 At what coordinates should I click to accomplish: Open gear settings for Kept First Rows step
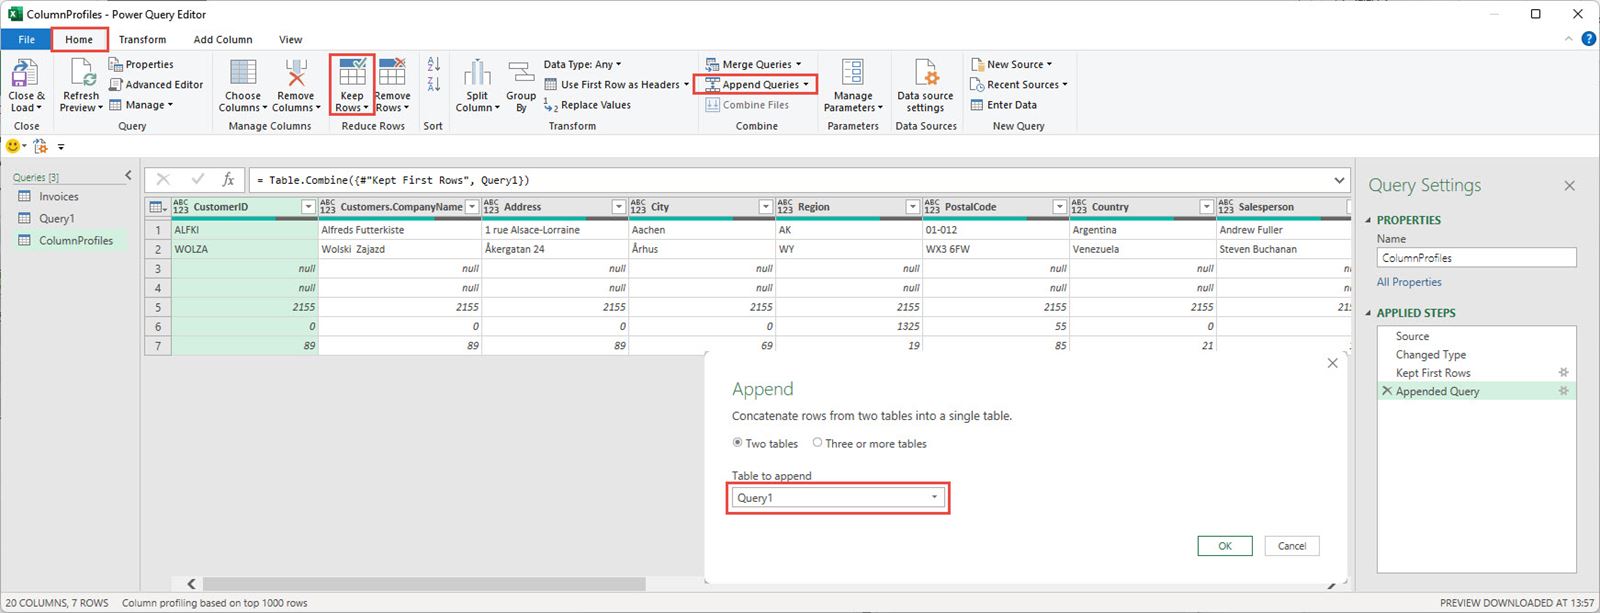(1563, 373)
